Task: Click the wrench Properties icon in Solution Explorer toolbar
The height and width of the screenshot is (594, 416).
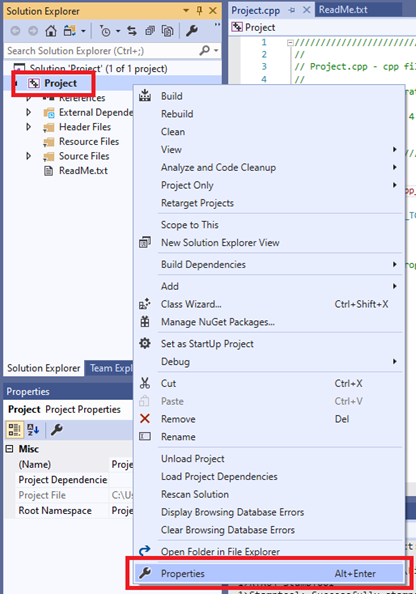Action: [192, 31]
